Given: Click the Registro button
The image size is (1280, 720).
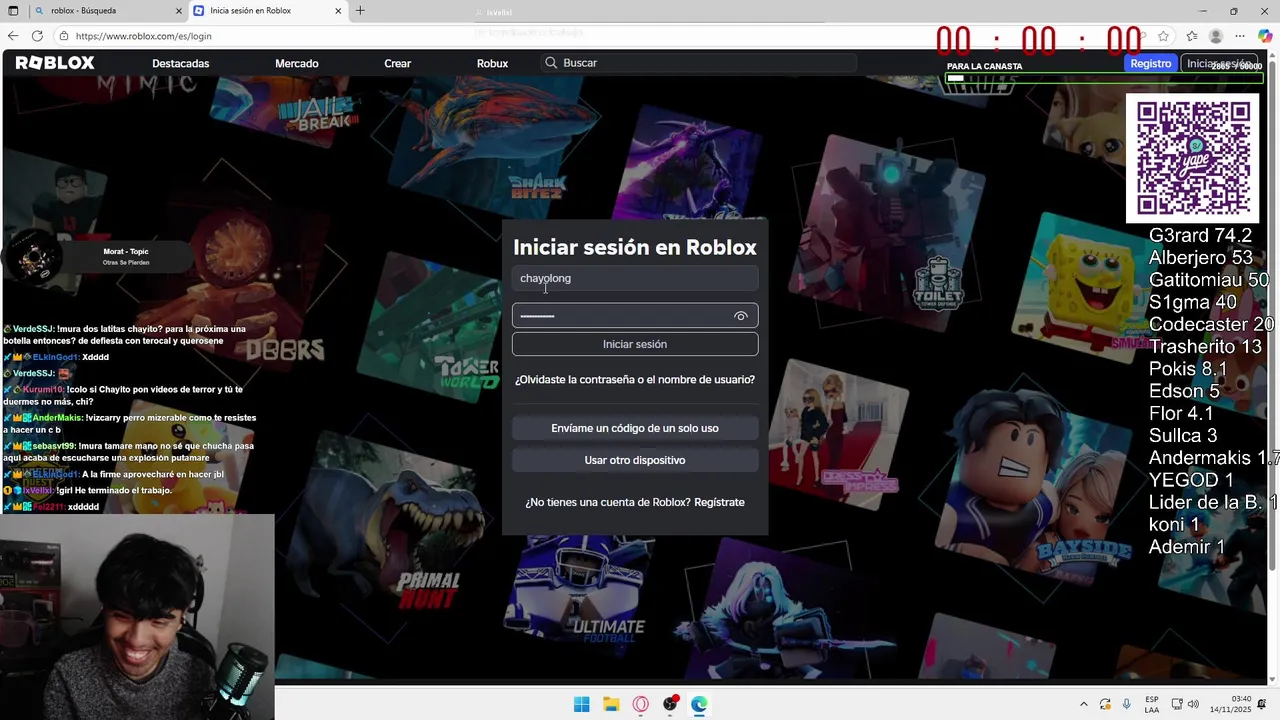Looking at the screenshot, I should (x=1150, y=63).
